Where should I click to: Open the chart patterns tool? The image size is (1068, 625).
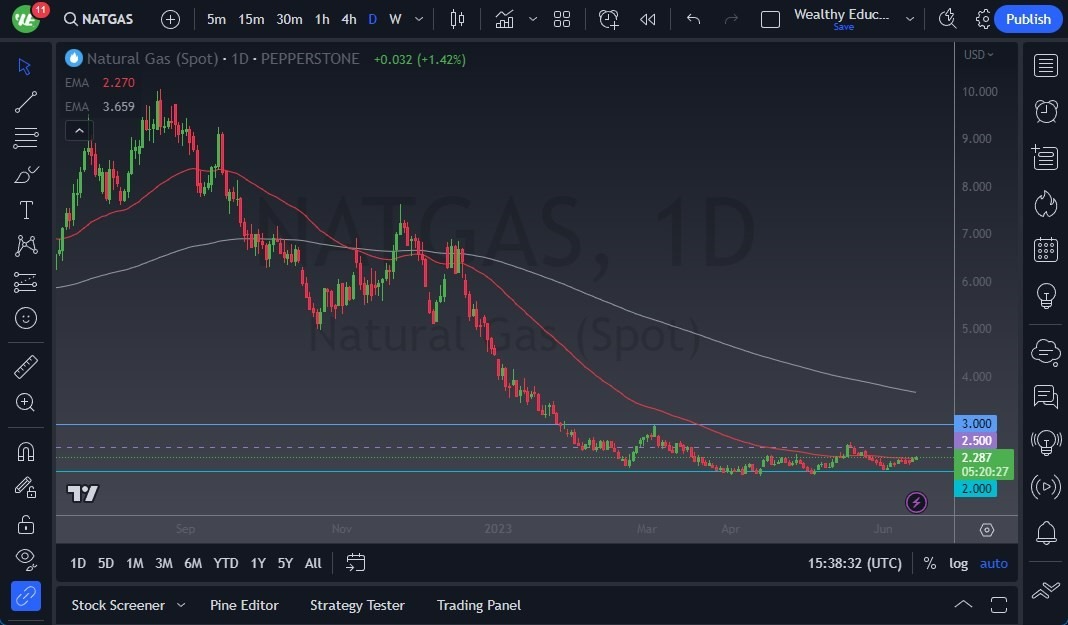pos(25,246)
